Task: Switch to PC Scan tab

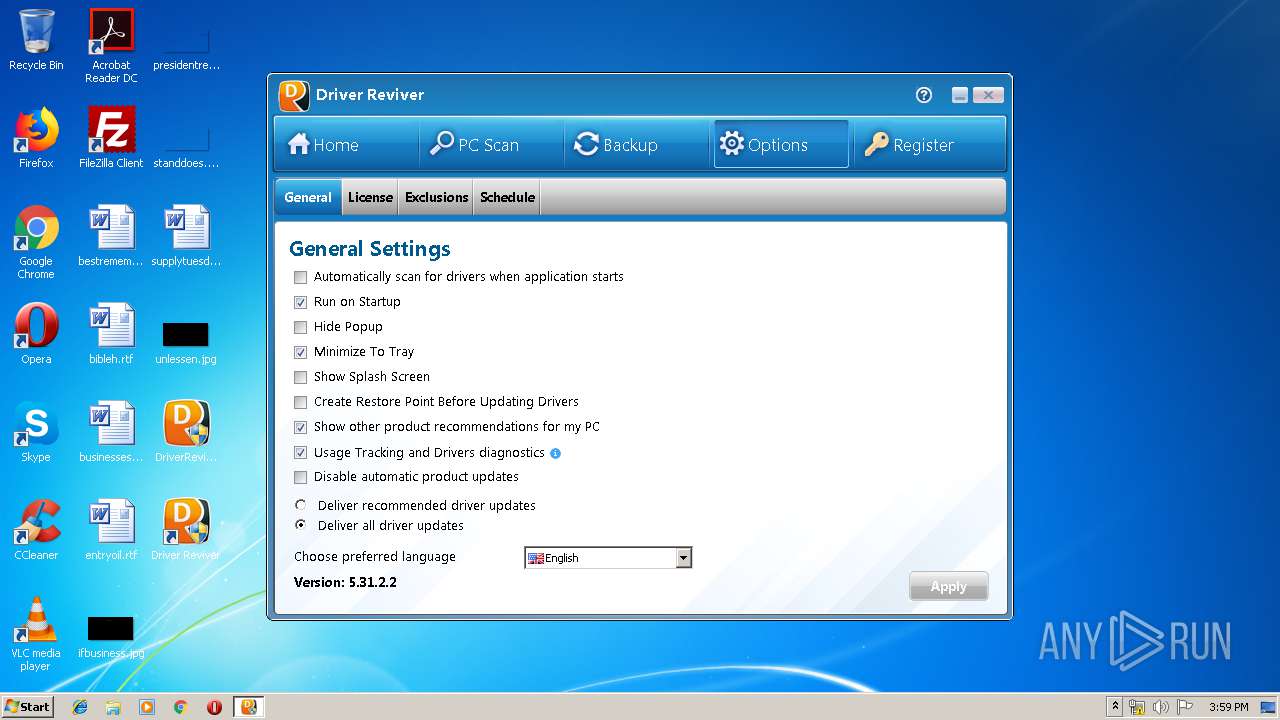Action: click(491, 145)
